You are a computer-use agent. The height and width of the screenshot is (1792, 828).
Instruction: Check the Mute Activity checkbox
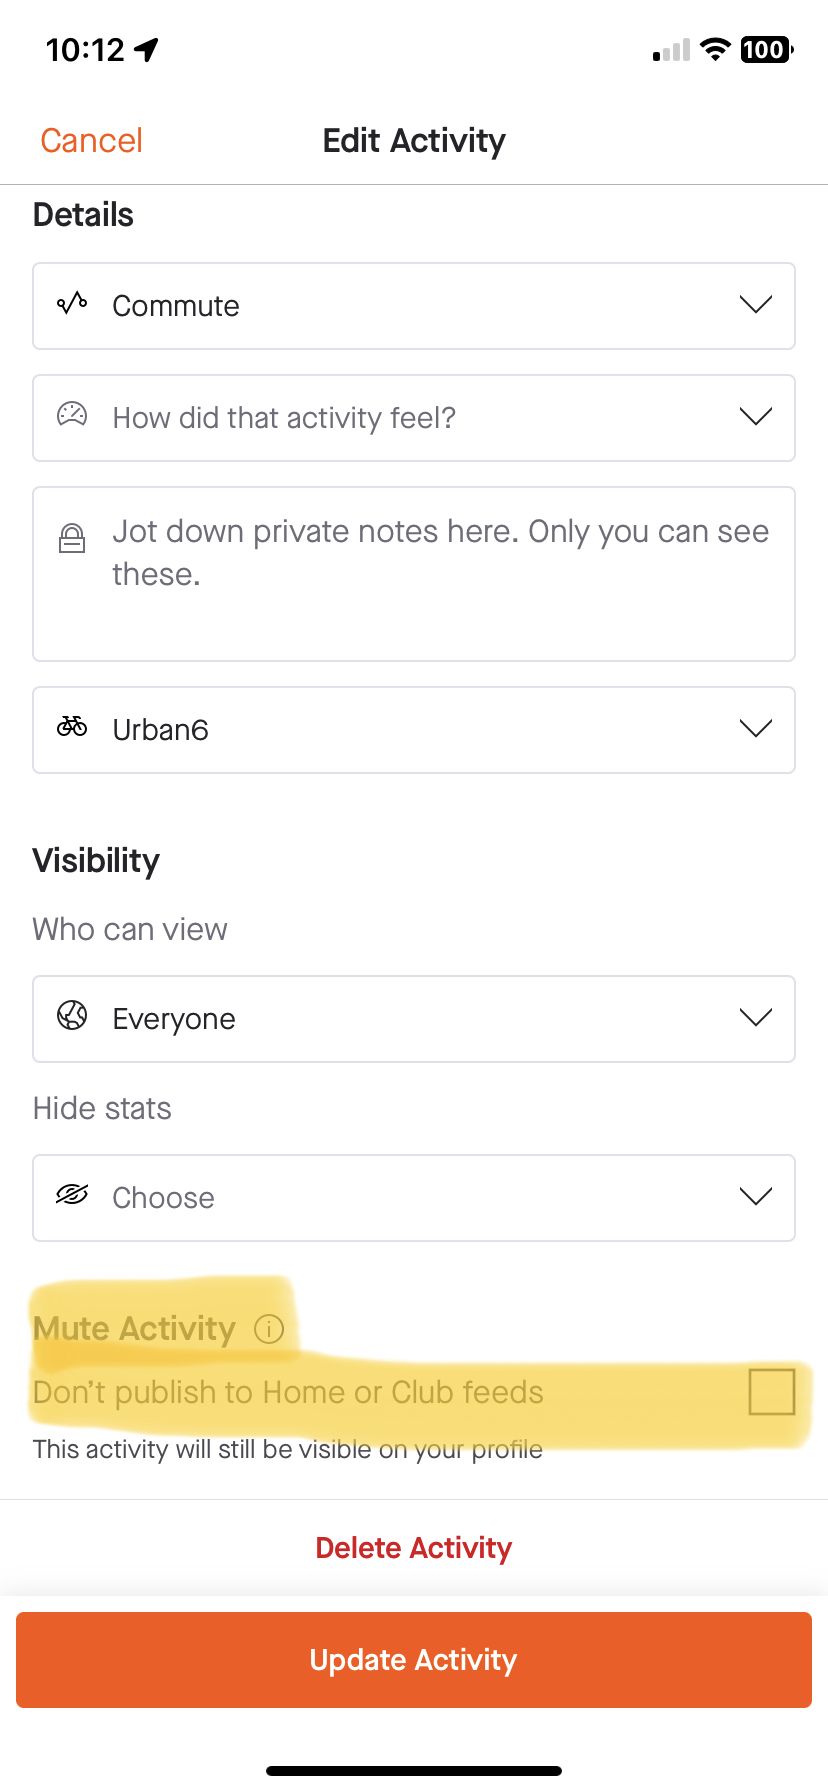pos(771,1392)
